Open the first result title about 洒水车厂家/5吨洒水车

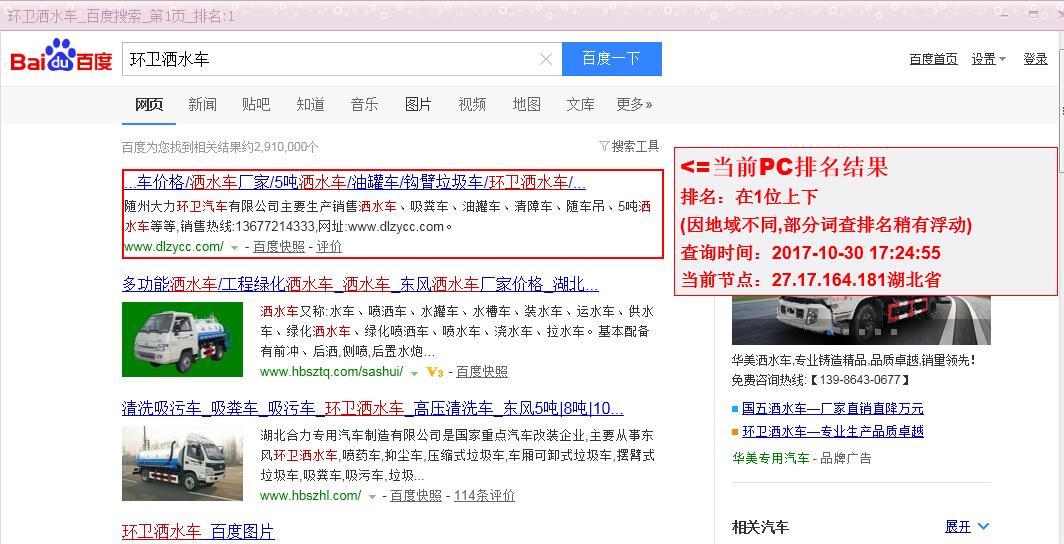pos(355,182)
